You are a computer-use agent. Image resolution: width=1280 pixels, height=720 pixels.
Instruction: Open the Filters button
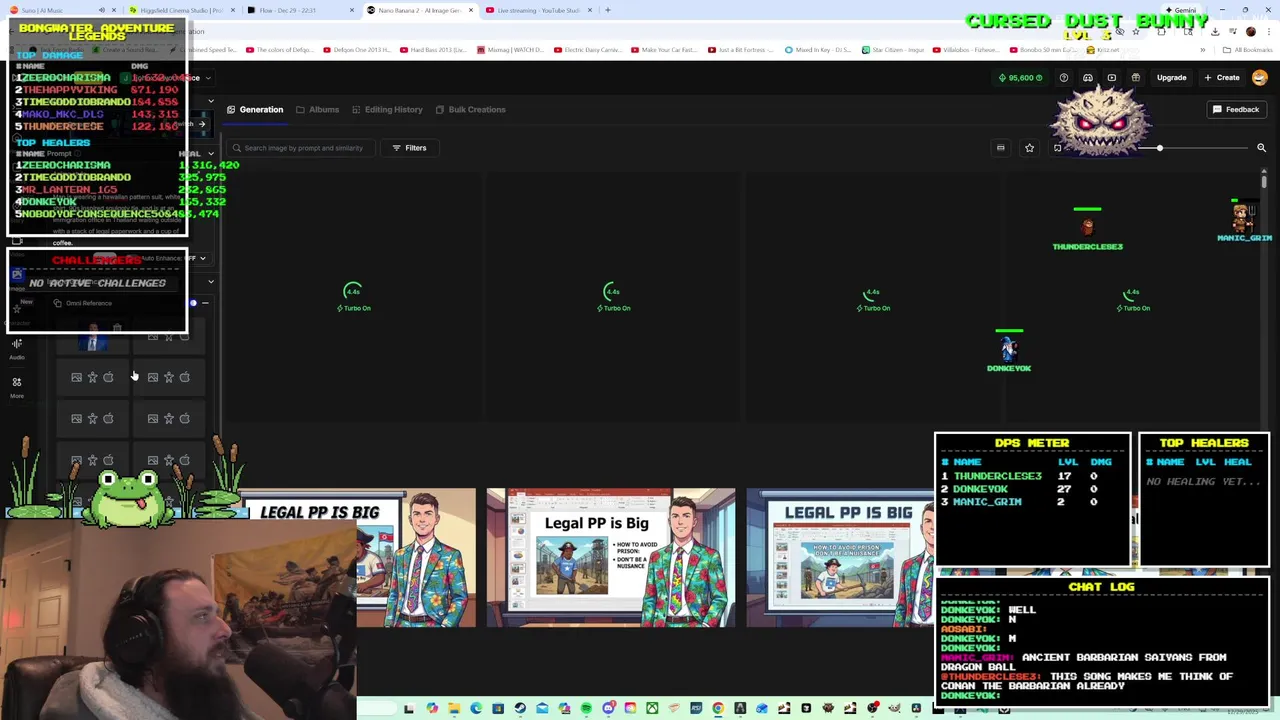[x=409, y=148]
